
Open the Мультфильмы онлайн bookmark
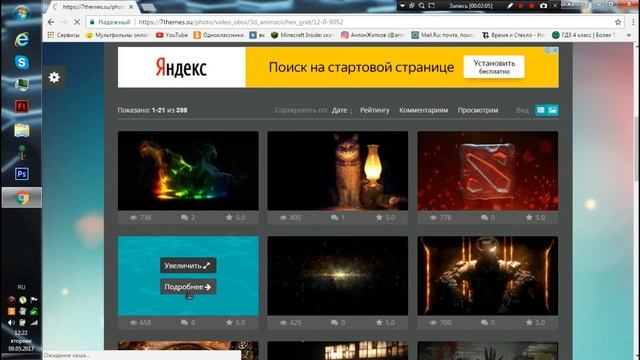click(x=117, y=35)
